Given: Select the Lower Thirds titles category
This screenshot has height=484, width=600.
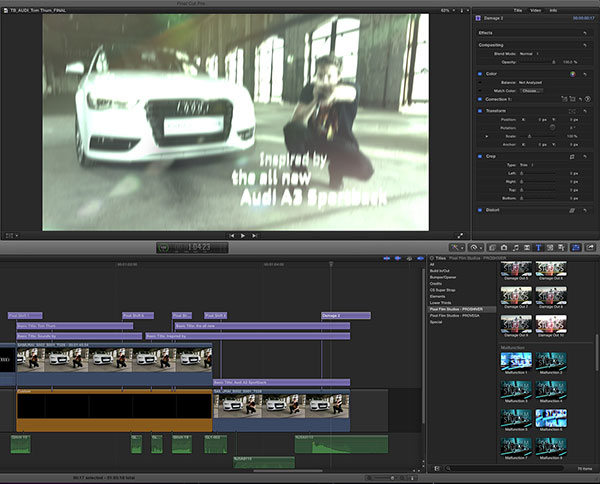Looking at the screenshot, I should 440,303.
